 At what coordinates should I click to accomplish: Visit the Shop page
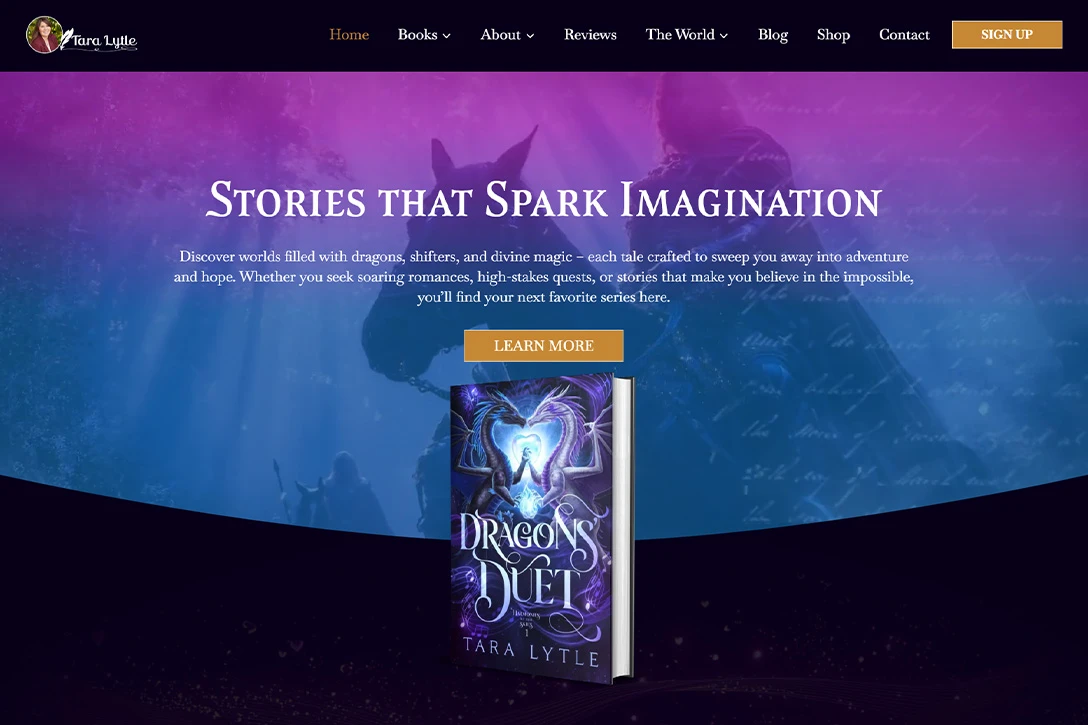coord(833,35)
